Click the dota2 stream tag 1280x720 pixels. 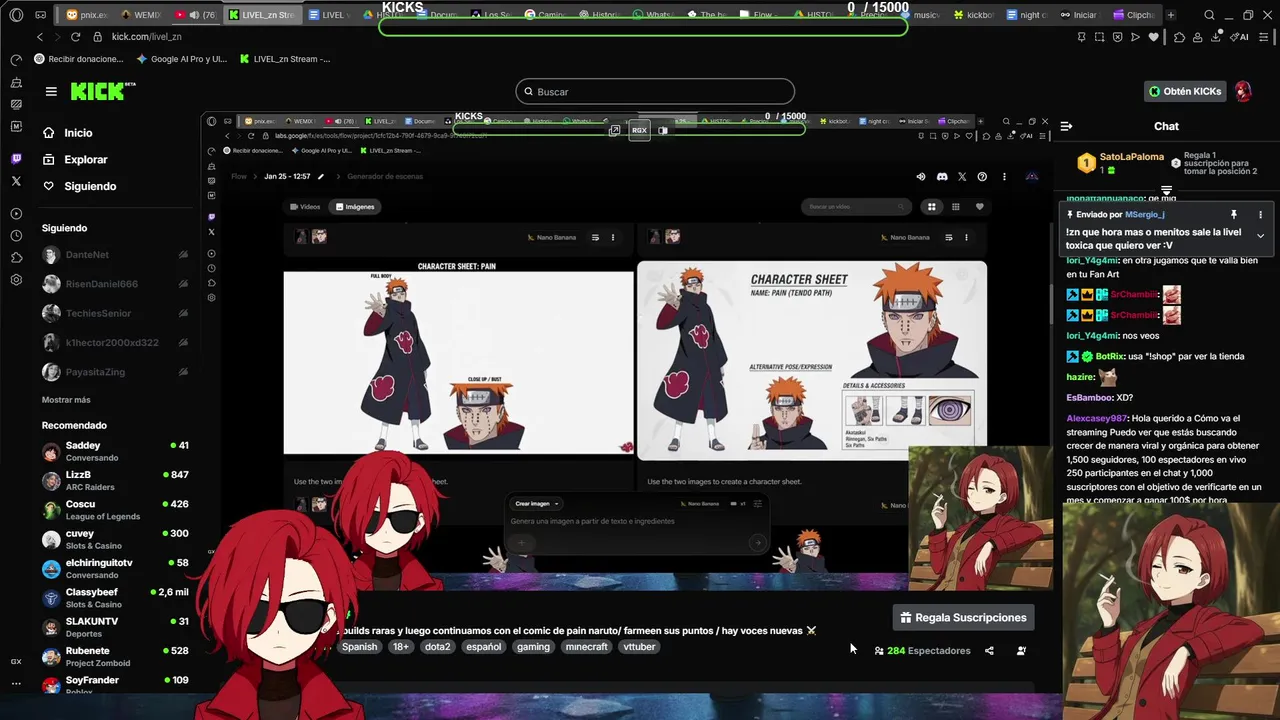coord(437,647)
